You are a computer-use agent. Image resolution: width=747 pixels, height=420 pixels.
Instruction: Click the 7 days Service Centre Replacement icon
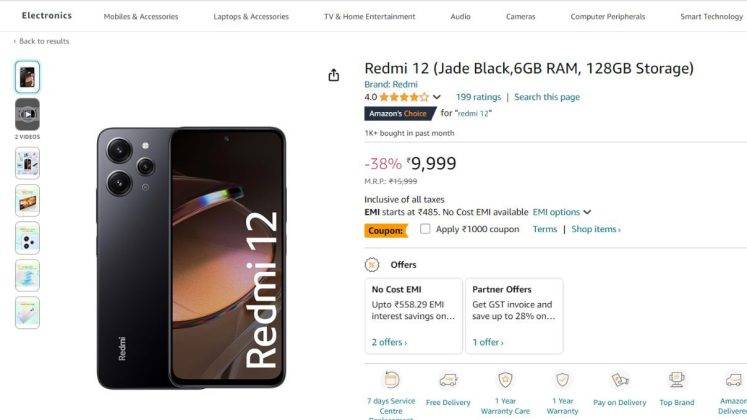[x=391, y=380]
